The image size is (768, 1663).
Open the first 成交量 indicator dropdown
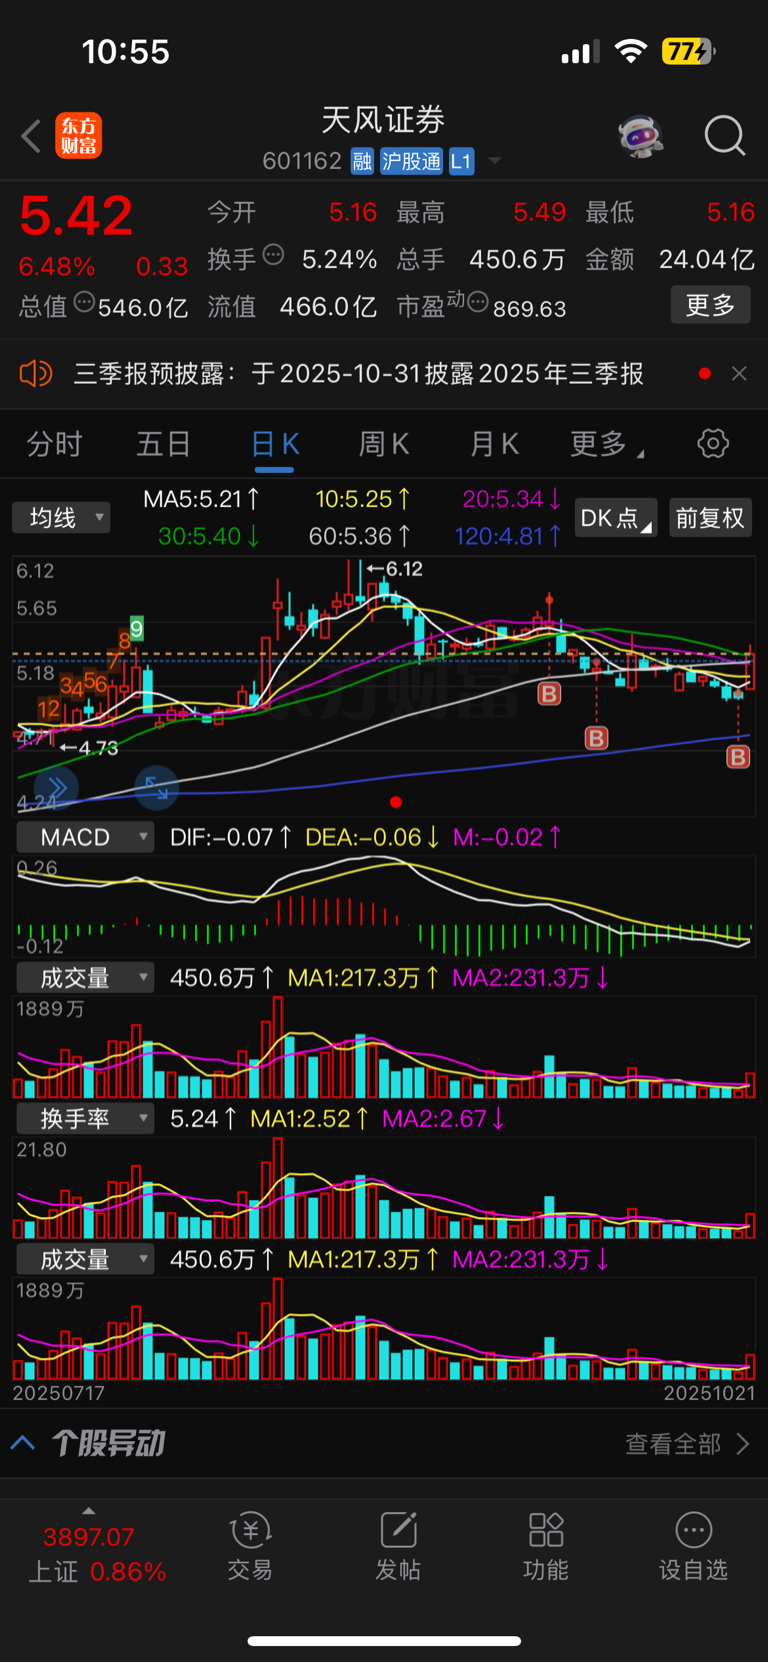pos(85,978)
